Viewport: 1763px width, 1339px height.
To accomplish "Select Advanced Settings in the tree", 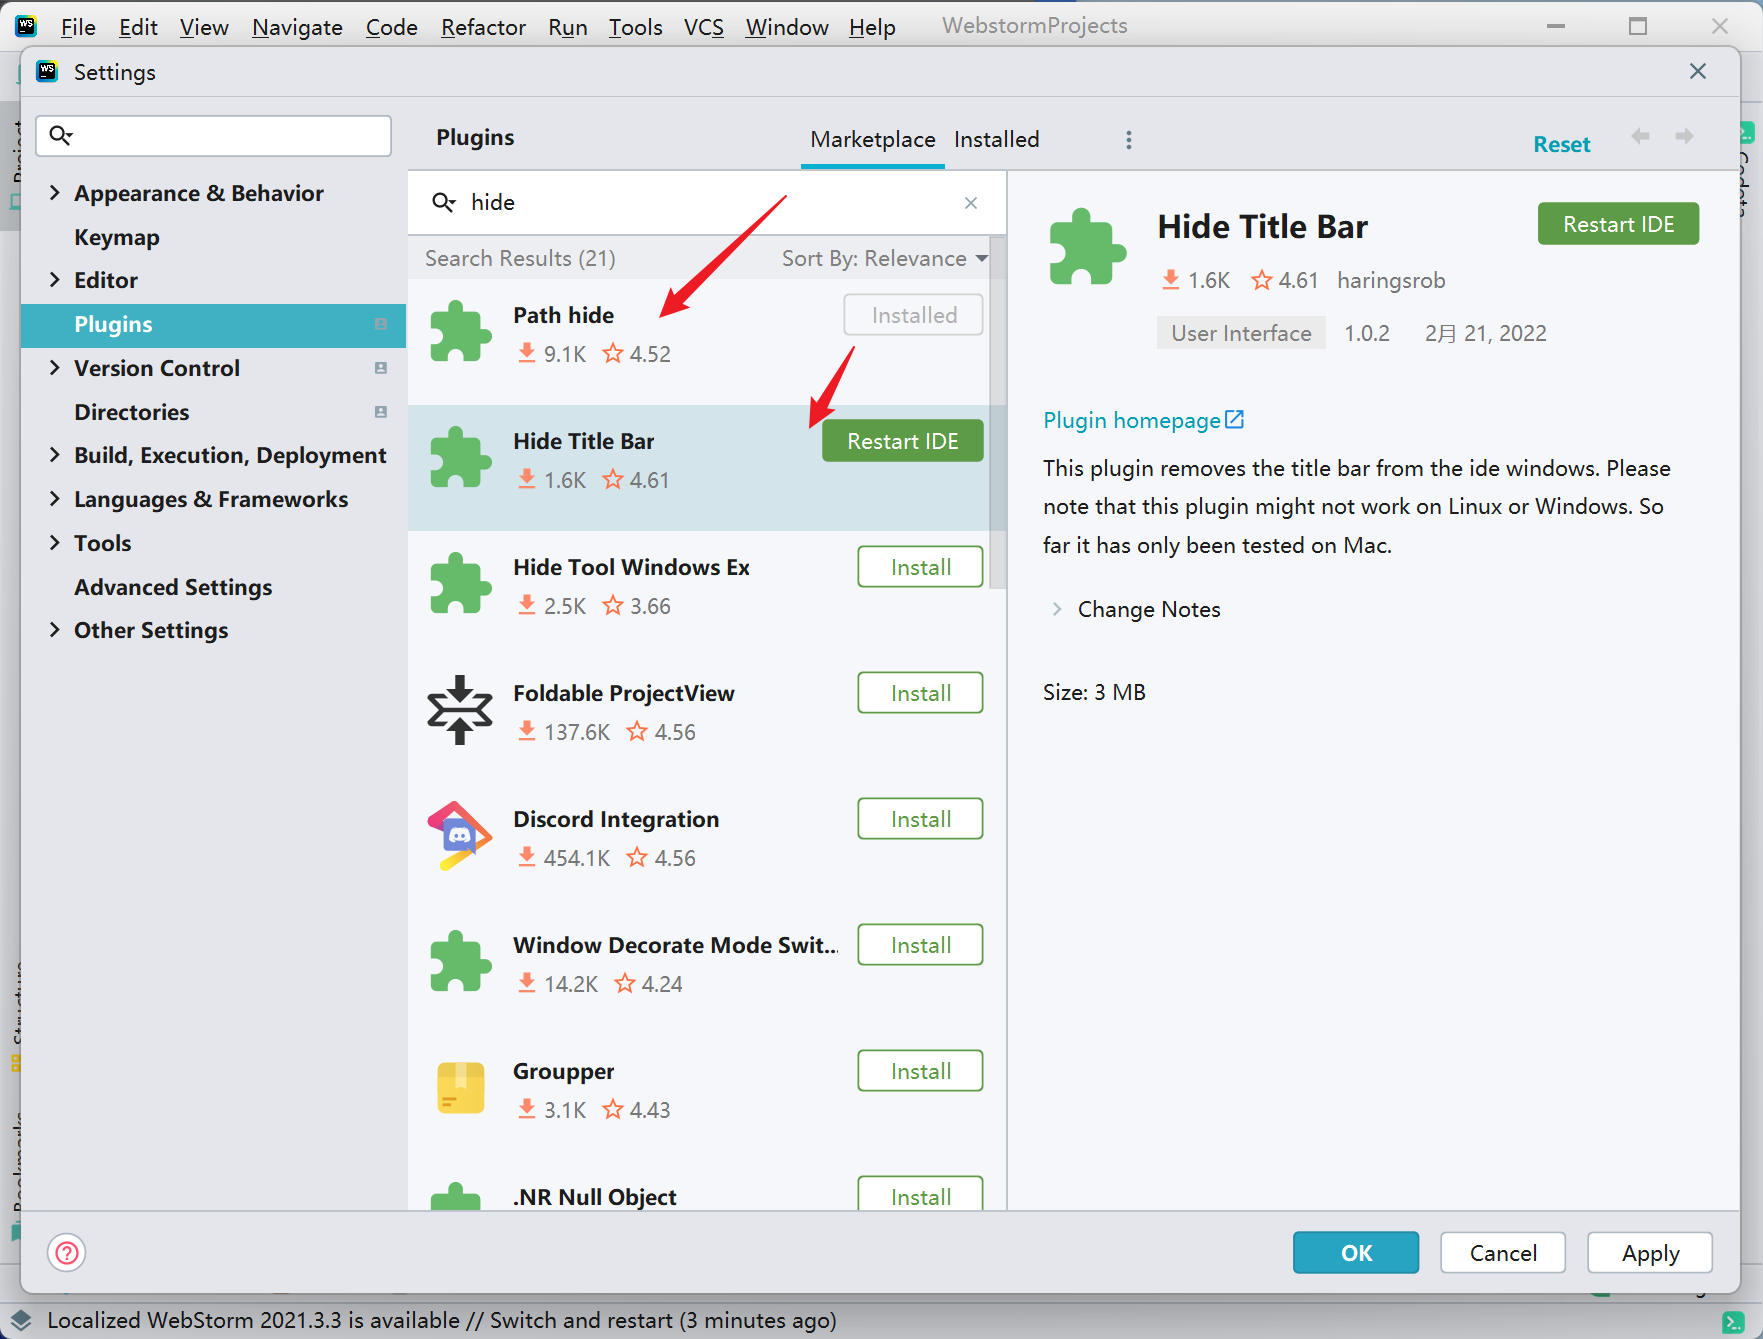I will (173, 587).
